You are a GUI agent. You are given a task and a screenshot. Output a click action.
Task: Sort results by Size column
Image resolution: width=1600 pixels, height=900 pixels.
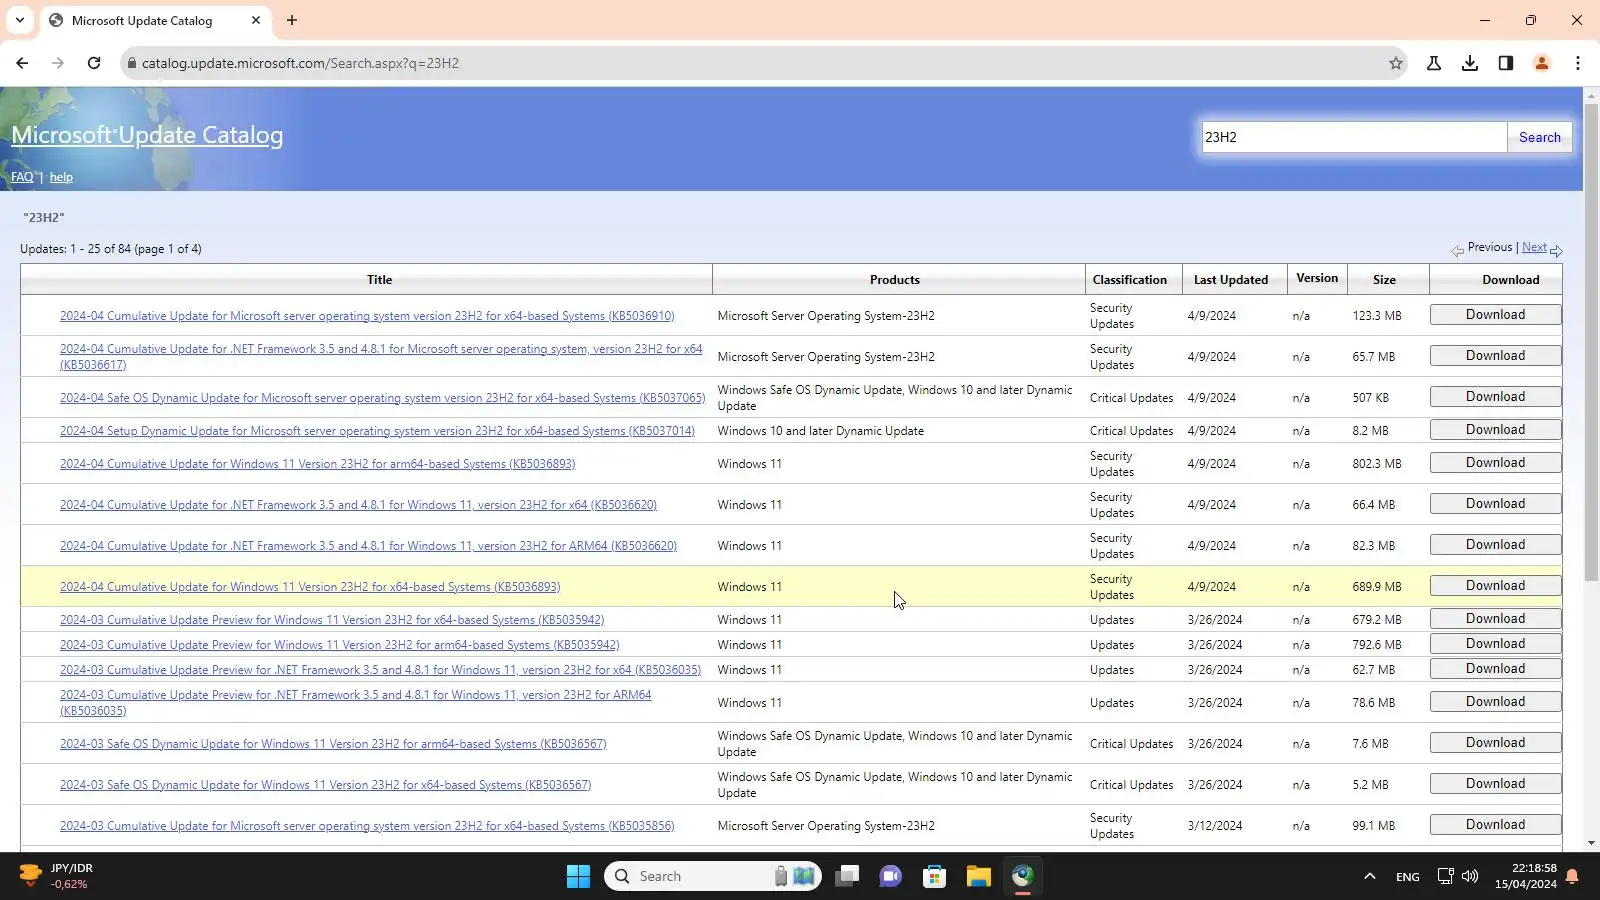1384,280
